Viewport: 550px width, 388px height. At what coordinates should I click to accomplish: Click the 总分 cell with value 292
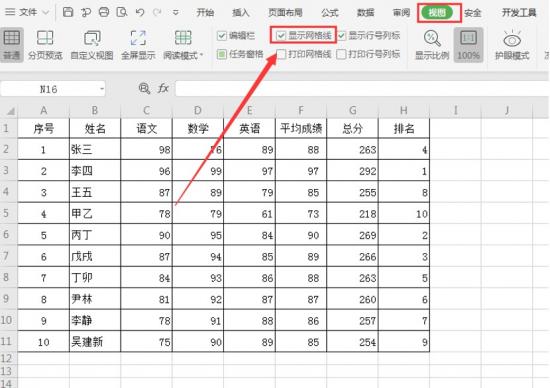click(353, 171)
